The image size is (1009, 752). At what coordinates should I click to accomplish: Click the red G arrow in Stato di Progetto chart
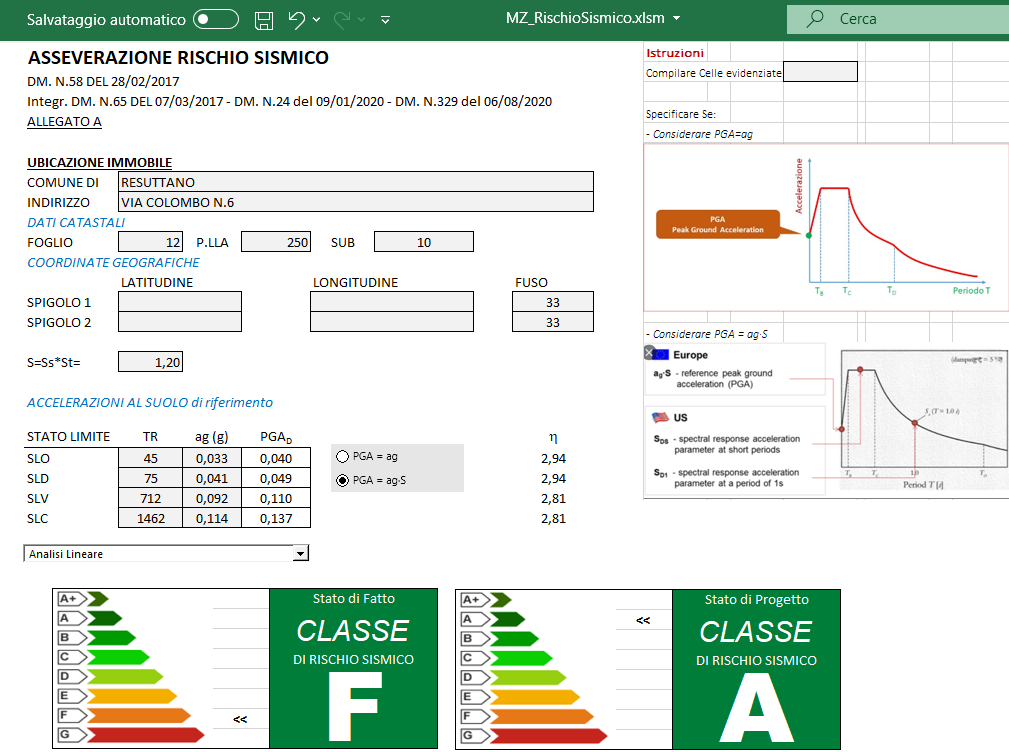548,735
